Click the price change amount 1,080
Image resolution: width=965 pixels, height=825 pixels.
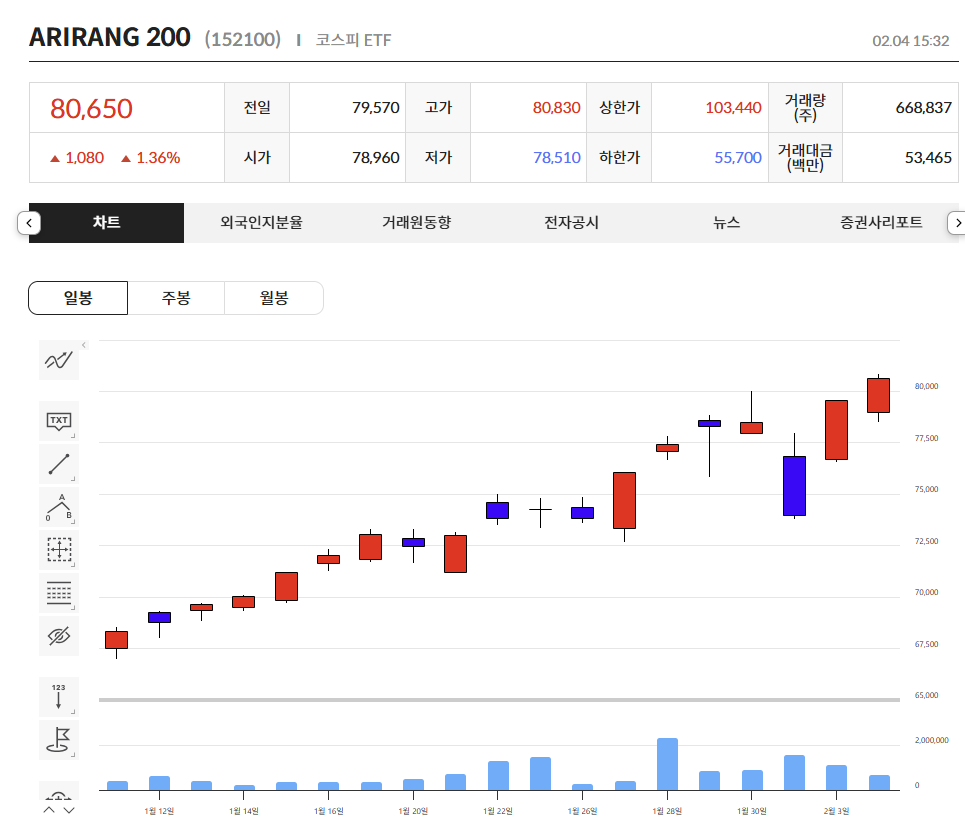click(x=84, y=158)
